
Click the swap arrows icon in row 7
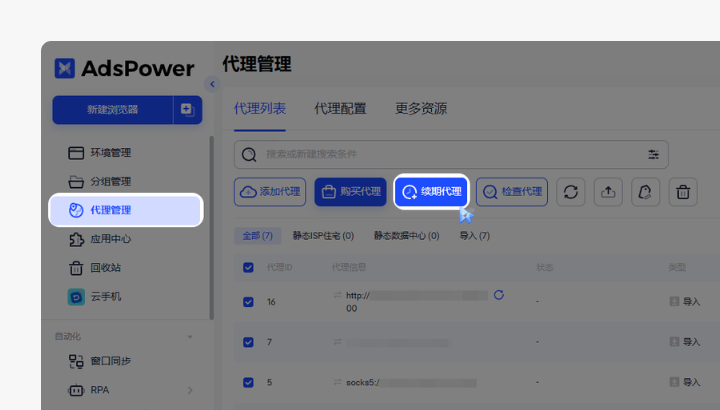click(338, 342)
